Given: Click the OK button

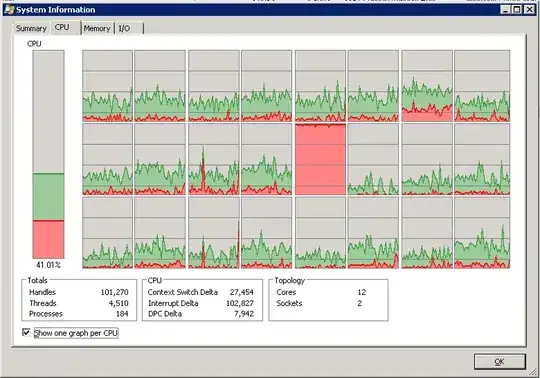Looking at the screenshot, I should (x=500, y=361).
